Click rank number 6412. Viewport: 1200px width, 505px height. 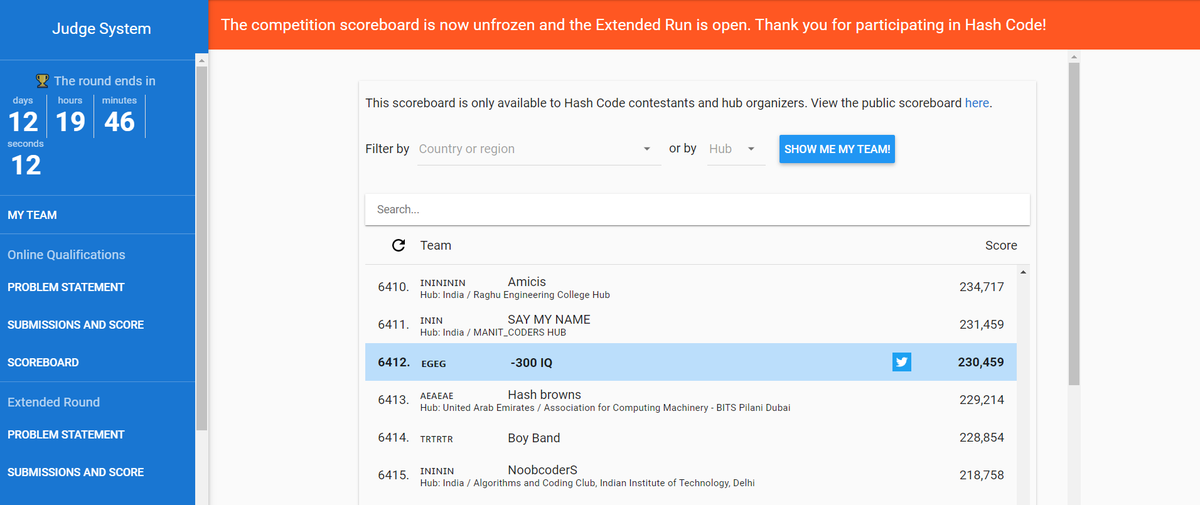[393, 362]
